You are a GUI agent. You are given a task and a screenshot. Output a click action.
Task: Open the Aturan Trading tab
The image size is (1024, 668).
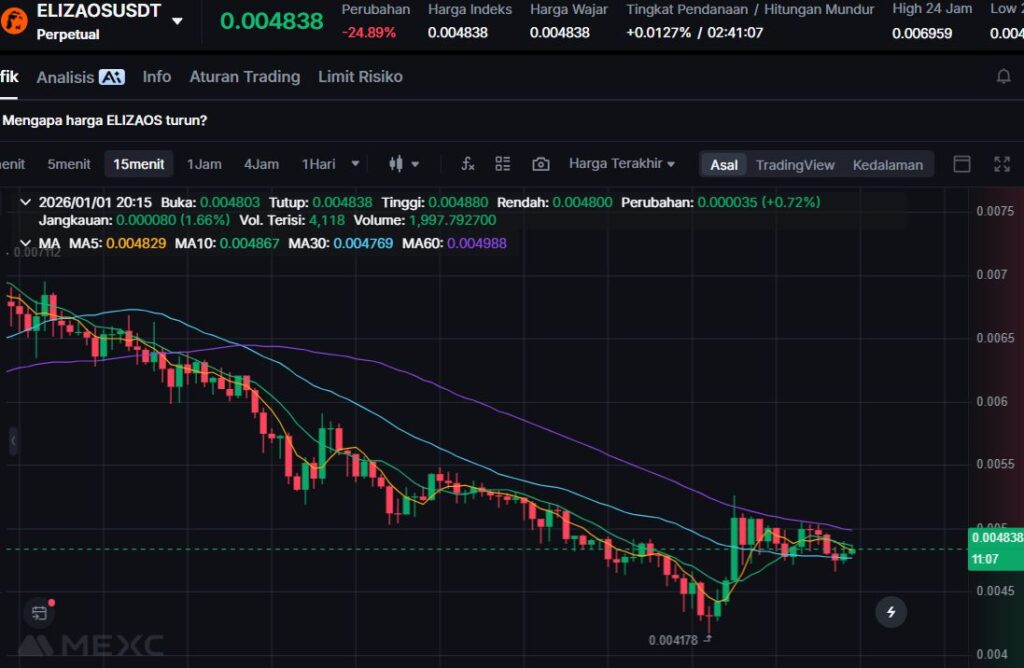[x=244, y=77]
